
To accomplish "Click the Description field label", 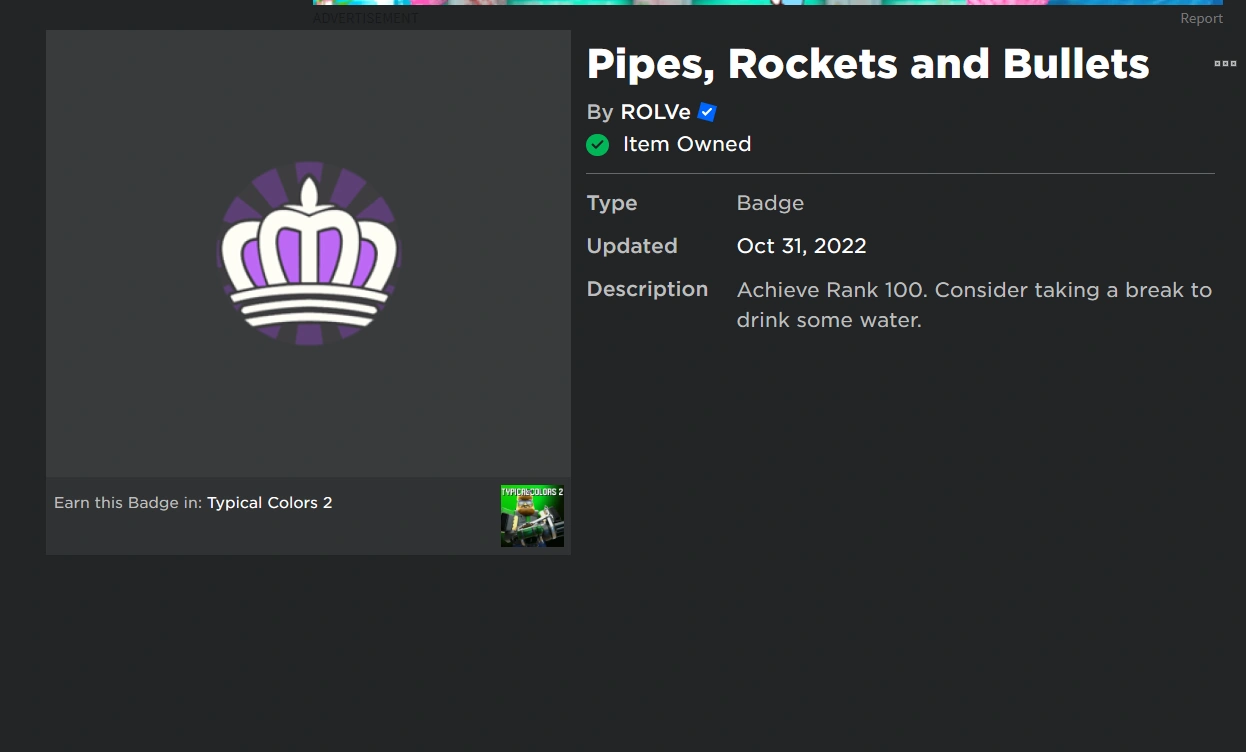I will [647, 289].
